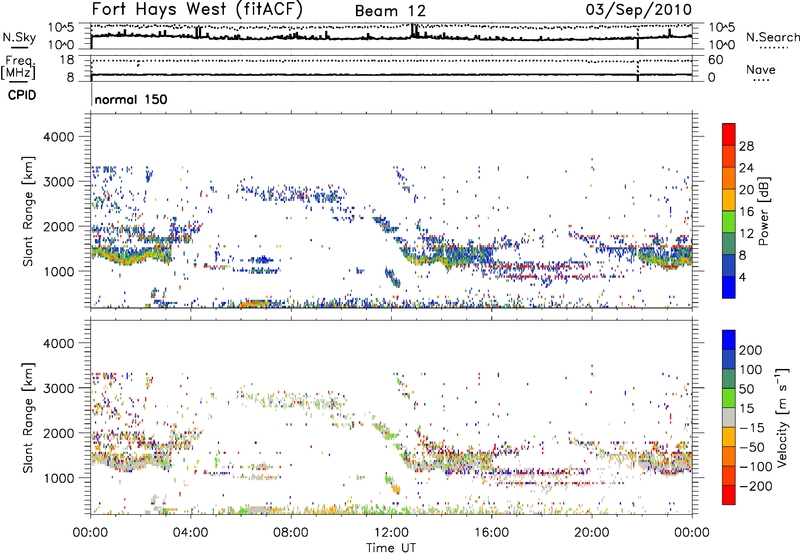This screenshot has width=800, height=554.
Task: Click the 'Time UT' axis title
Action: click(391, 548)
